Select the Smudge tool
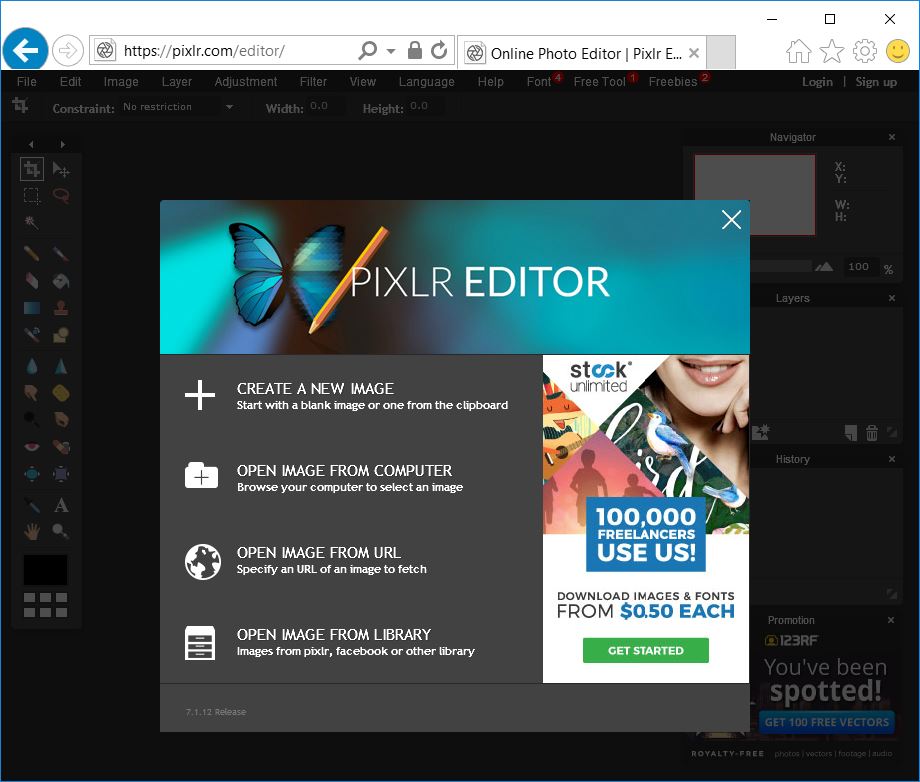Screen dimensions: 920x782 click(32, 392)
